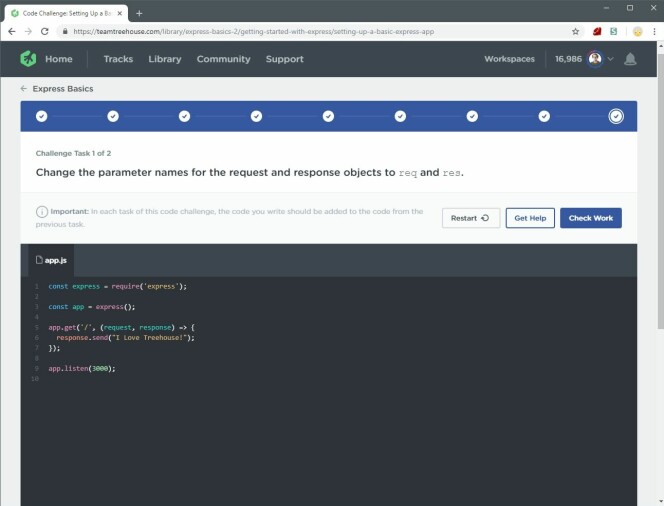Click the Treehouse logo icon
664x506 pixels.
point(28,59)
